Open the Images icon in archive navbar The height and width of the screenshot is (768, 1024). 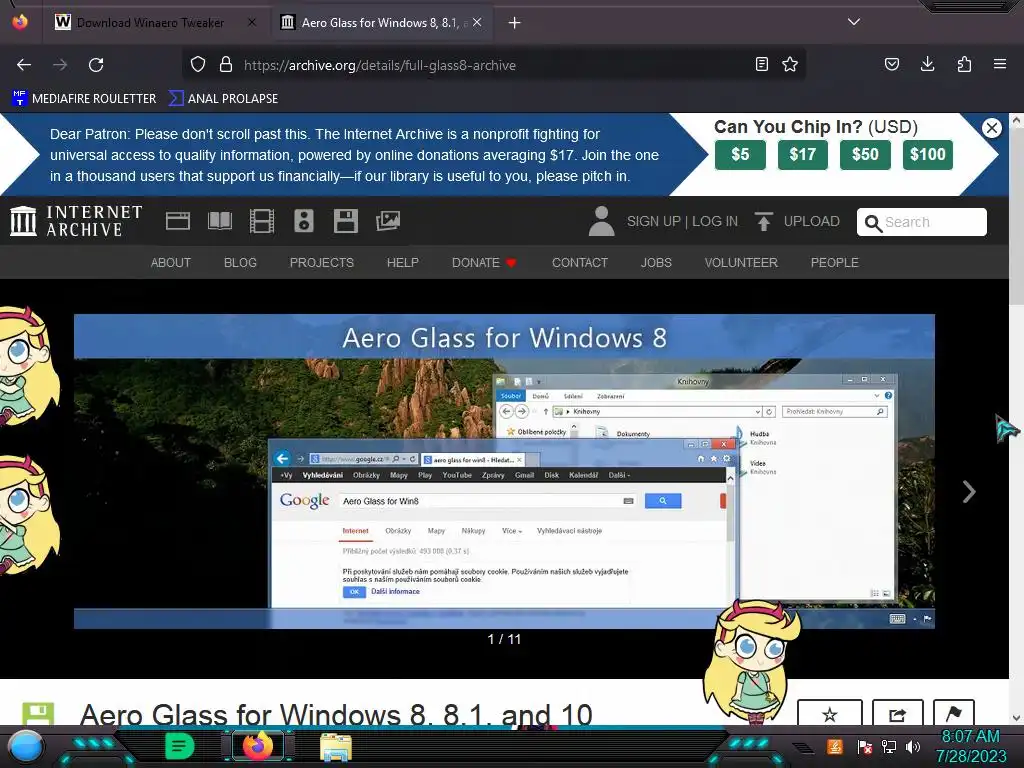point(388,221)
